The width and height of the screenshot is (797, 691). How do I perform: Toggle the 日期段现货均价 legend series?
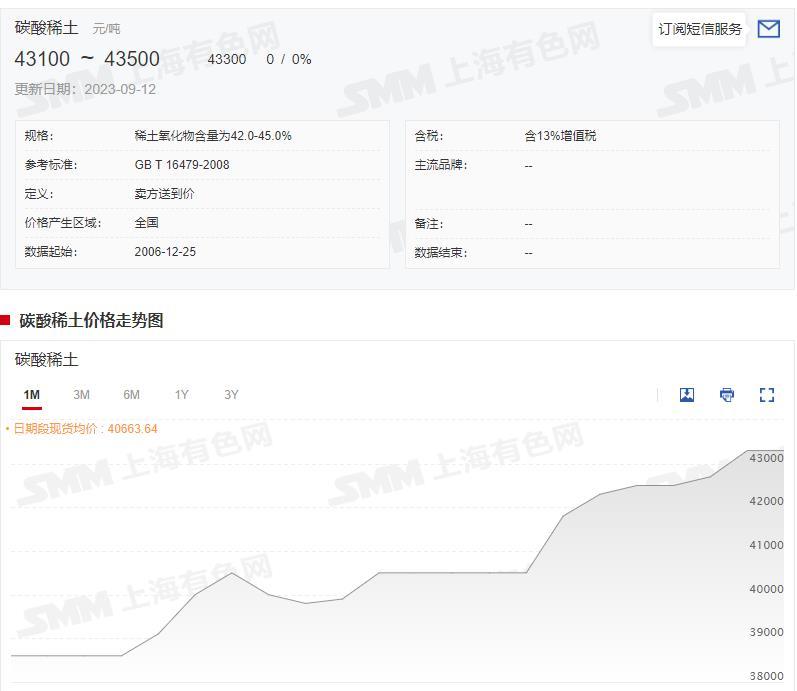coord(82,429)
